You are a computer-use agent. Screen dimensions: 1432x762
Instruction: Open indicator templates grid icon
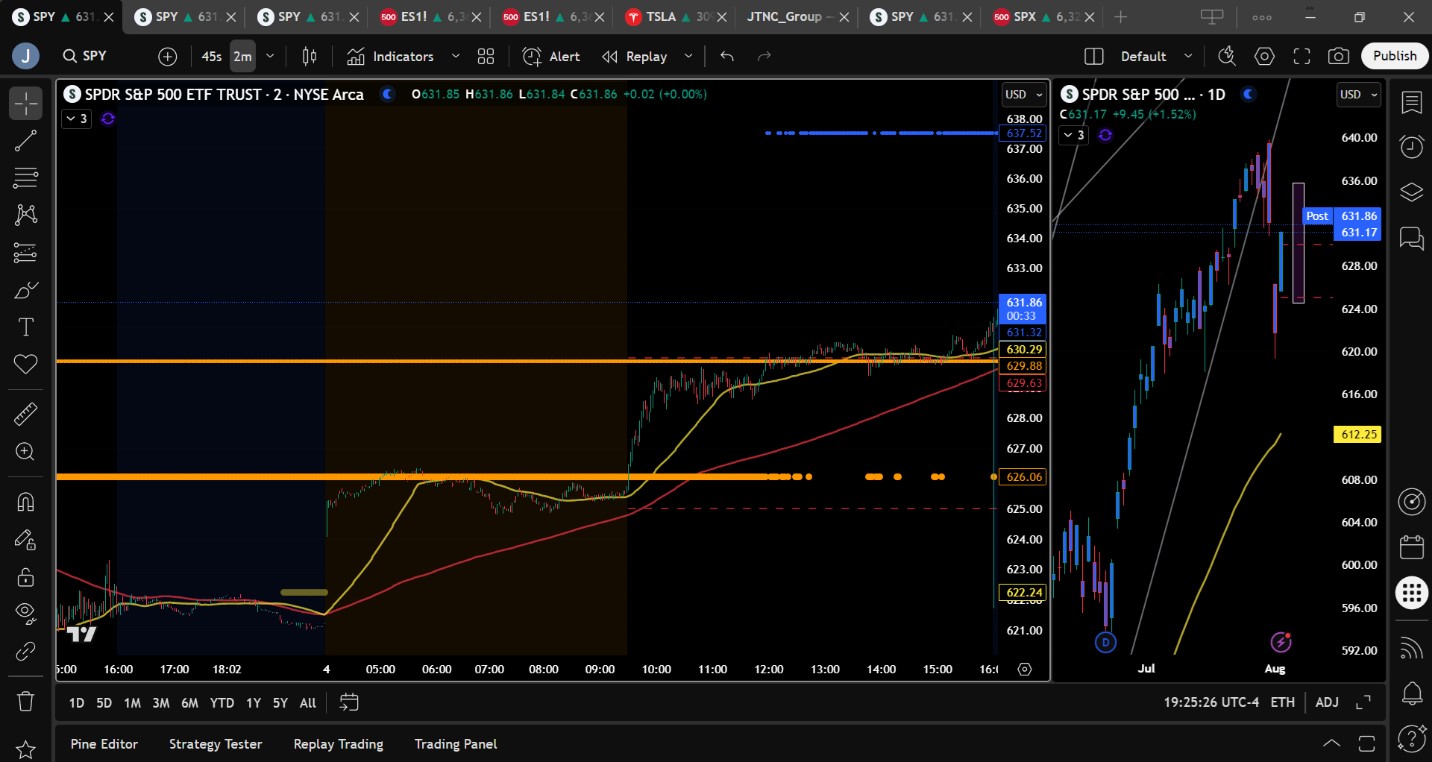[486, 57]
